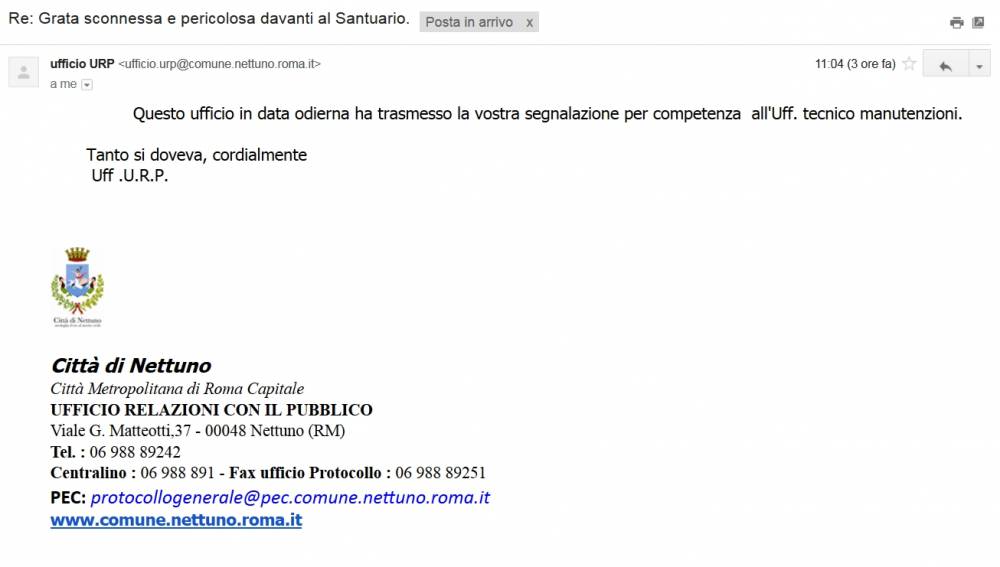Image resolution: width=1000 pixels, height=567 pixels.
Task: Print this email using the printer icon
Action: pos(956,23)
